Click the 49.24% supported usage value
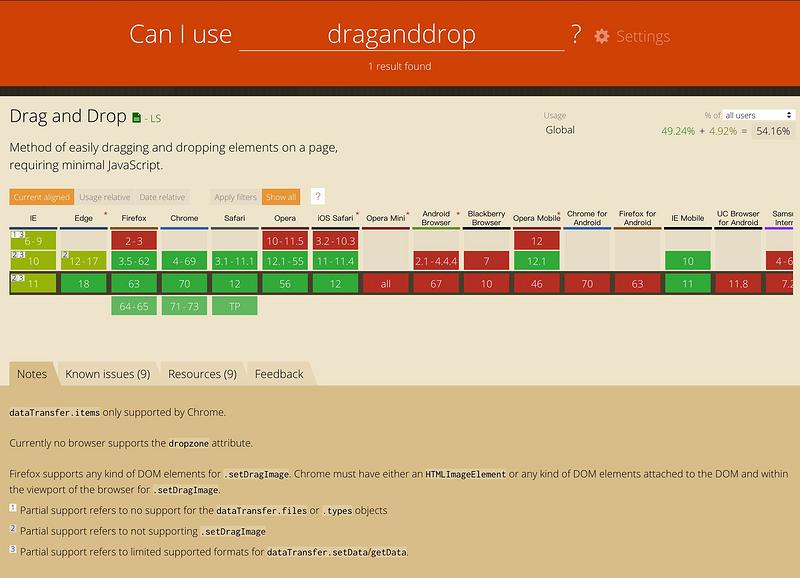The width and height of the screenshot is (800, 578). point(678,131)
